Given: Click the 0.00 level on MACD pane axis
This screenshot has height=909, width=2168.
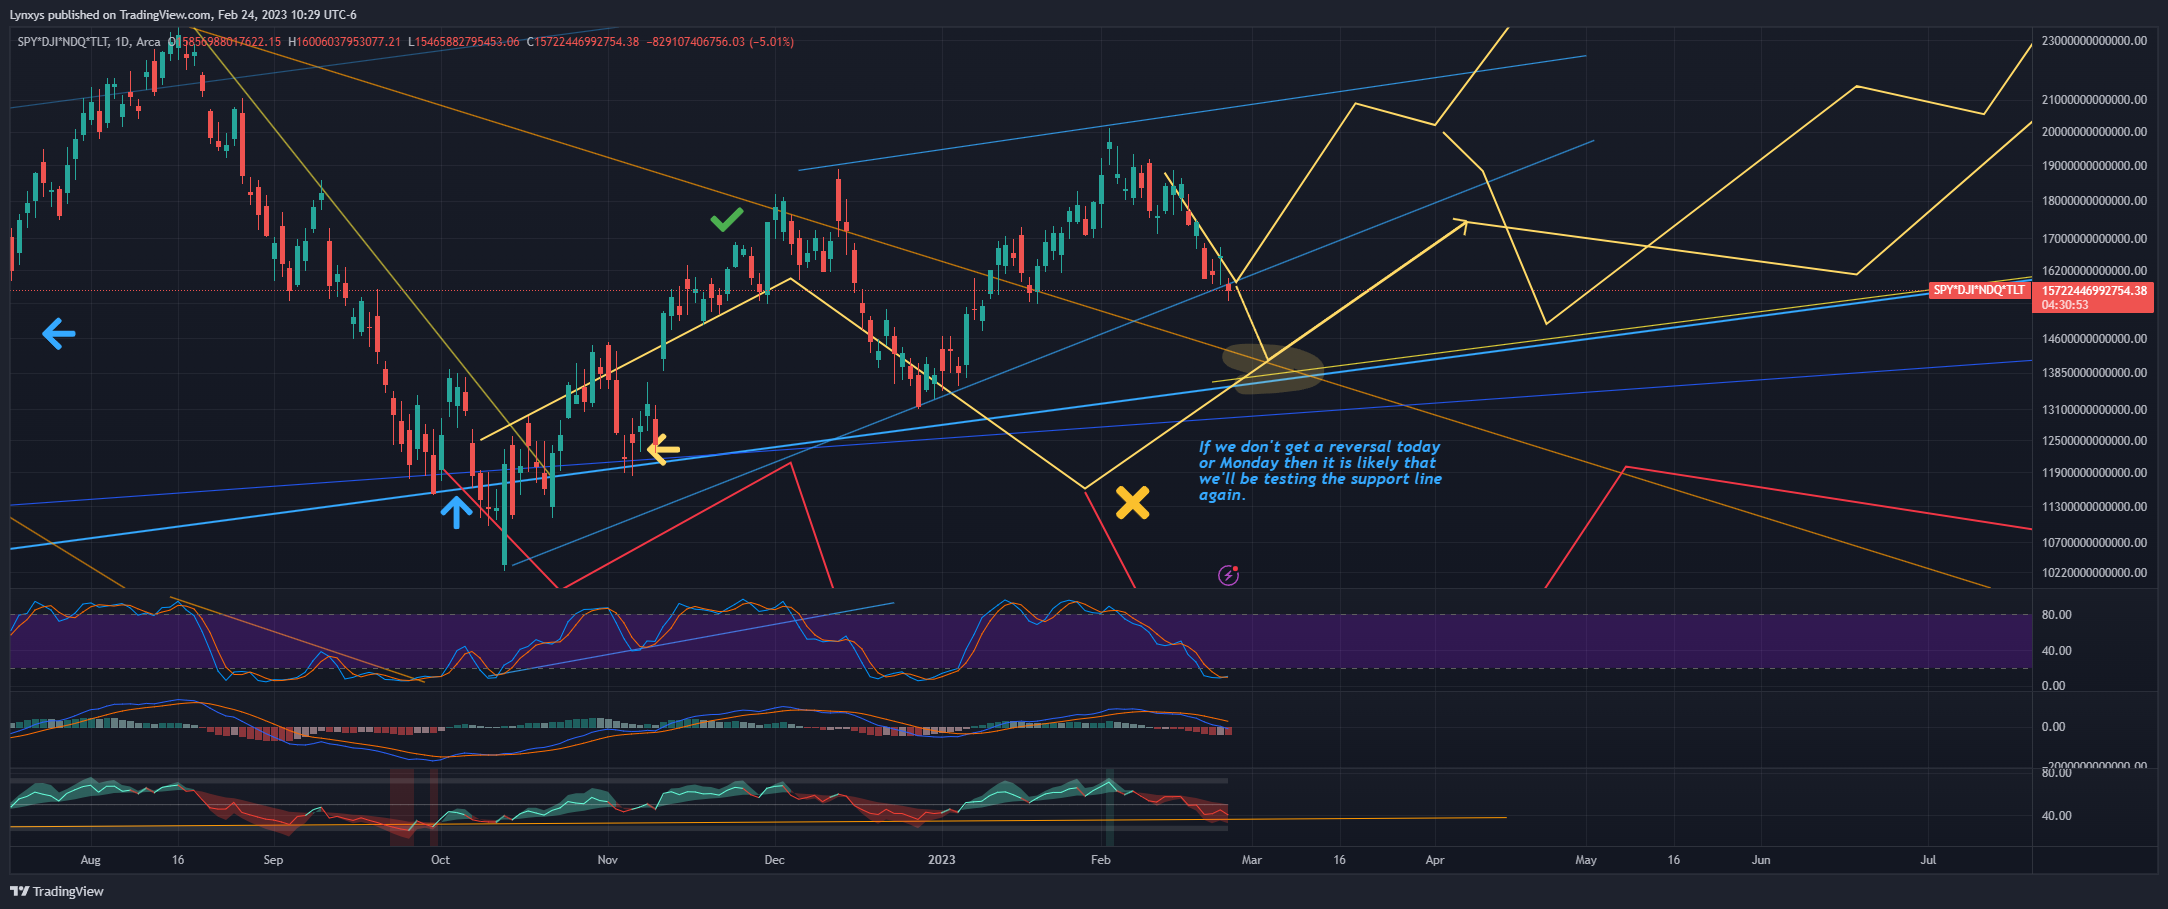Looking at the screenshot, I should click(x=2053, y=727).
